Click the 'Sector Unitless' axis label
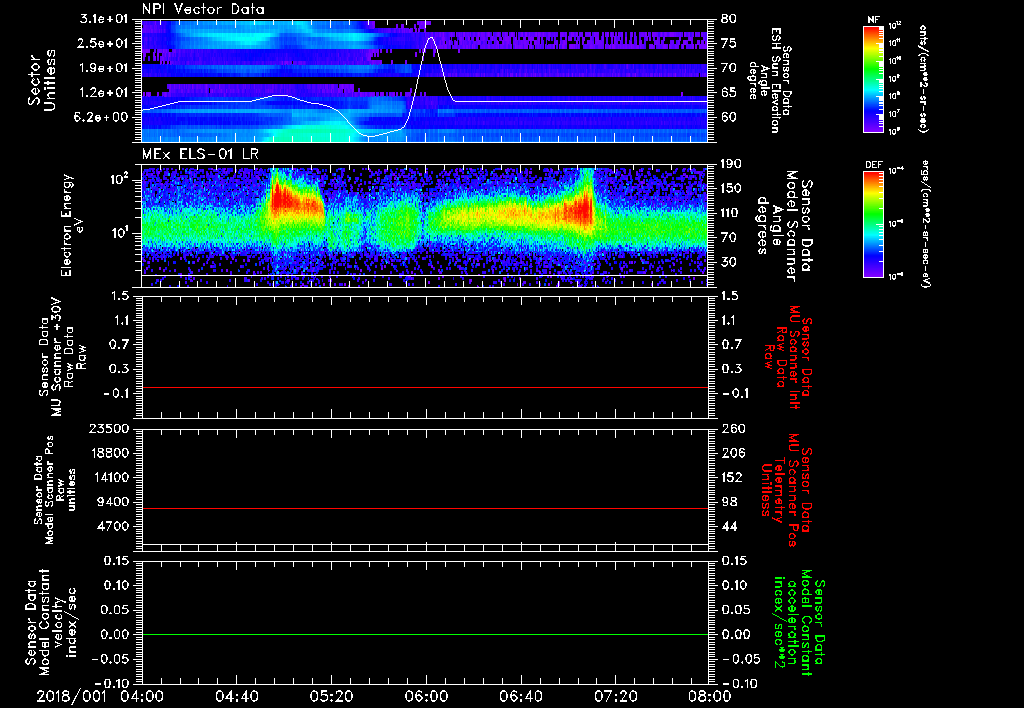The height and width of the screenshot is (708, 1024). [42, 80]
